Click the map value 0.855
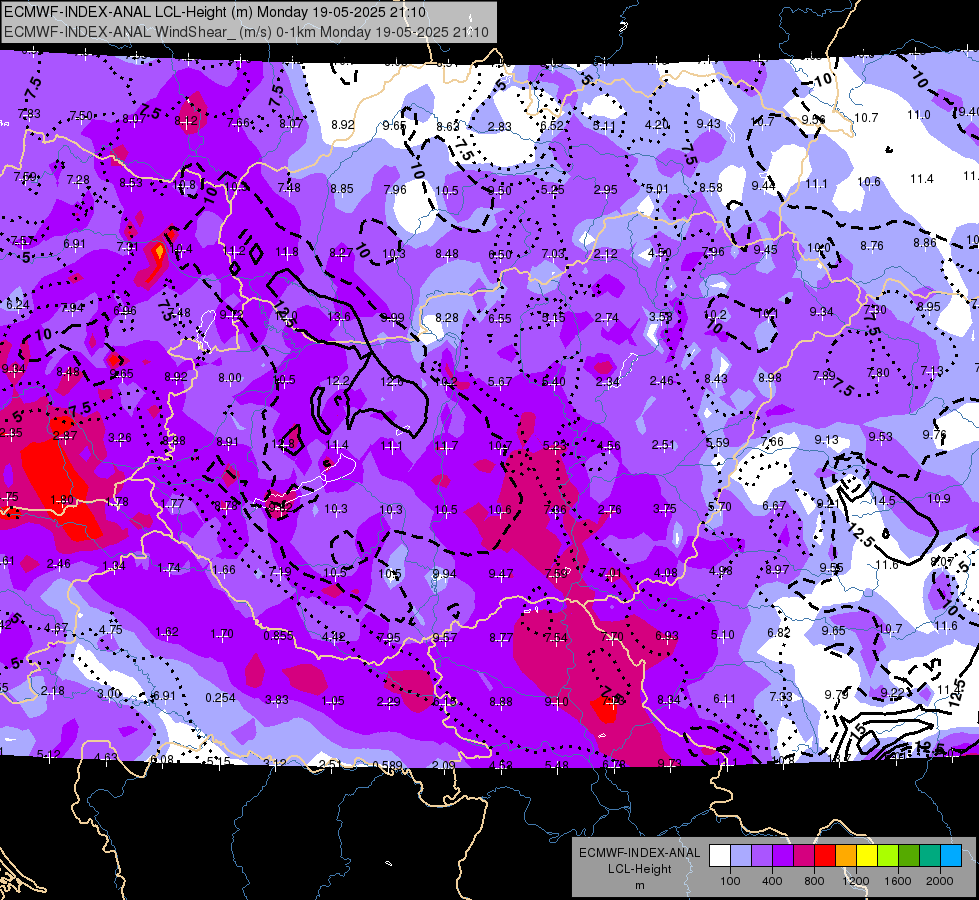979x900 pixels. (x=278, y=636)
